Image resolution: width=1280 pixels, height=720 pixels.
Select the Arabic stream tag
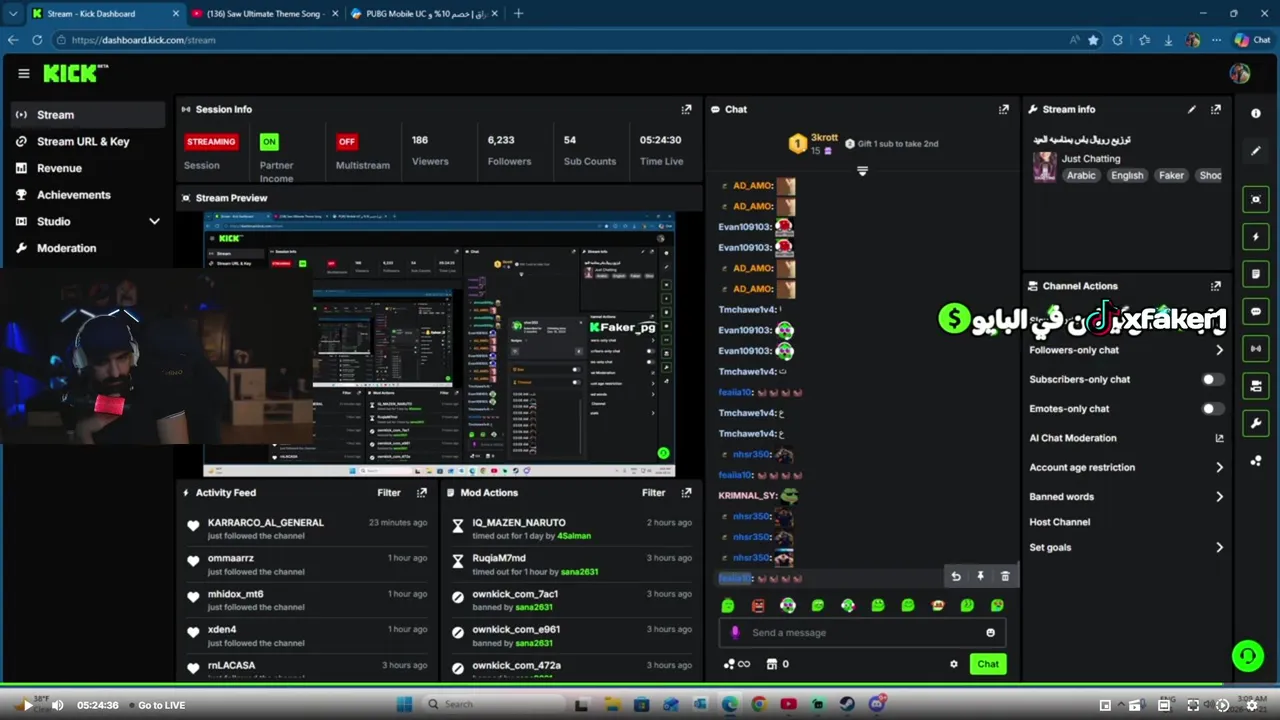point(1081,176)
